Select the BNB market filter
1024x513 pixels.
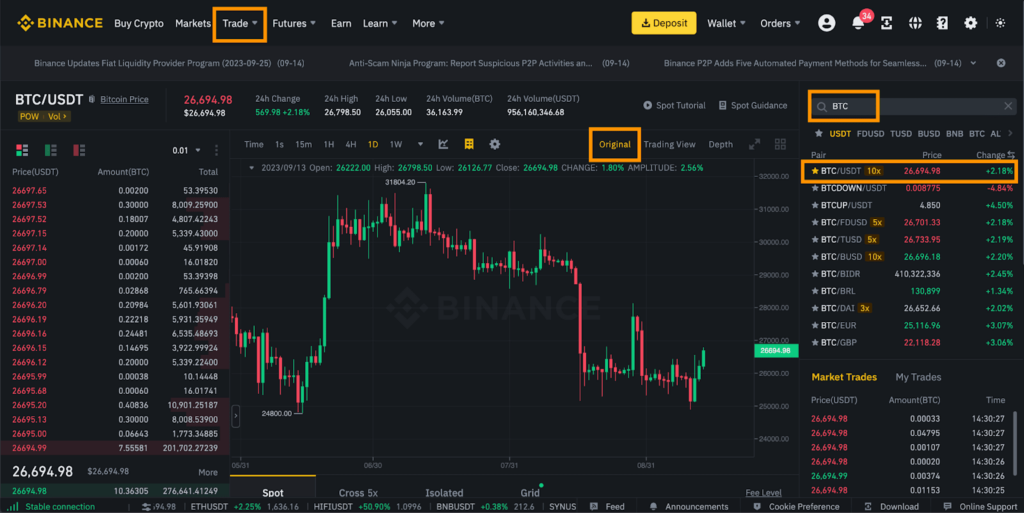click(x=954, y=134)
